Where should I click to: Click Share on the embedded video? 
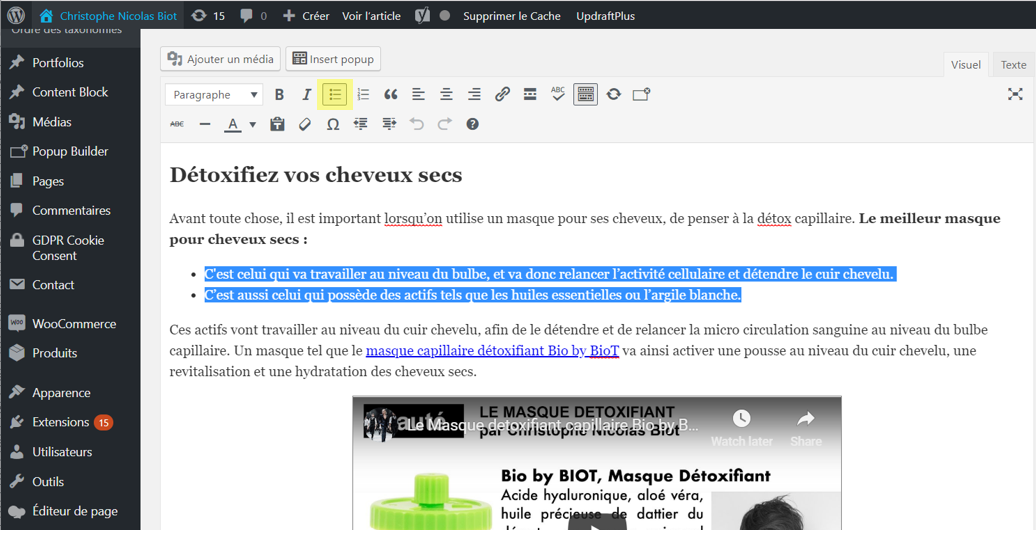(805, 428)
